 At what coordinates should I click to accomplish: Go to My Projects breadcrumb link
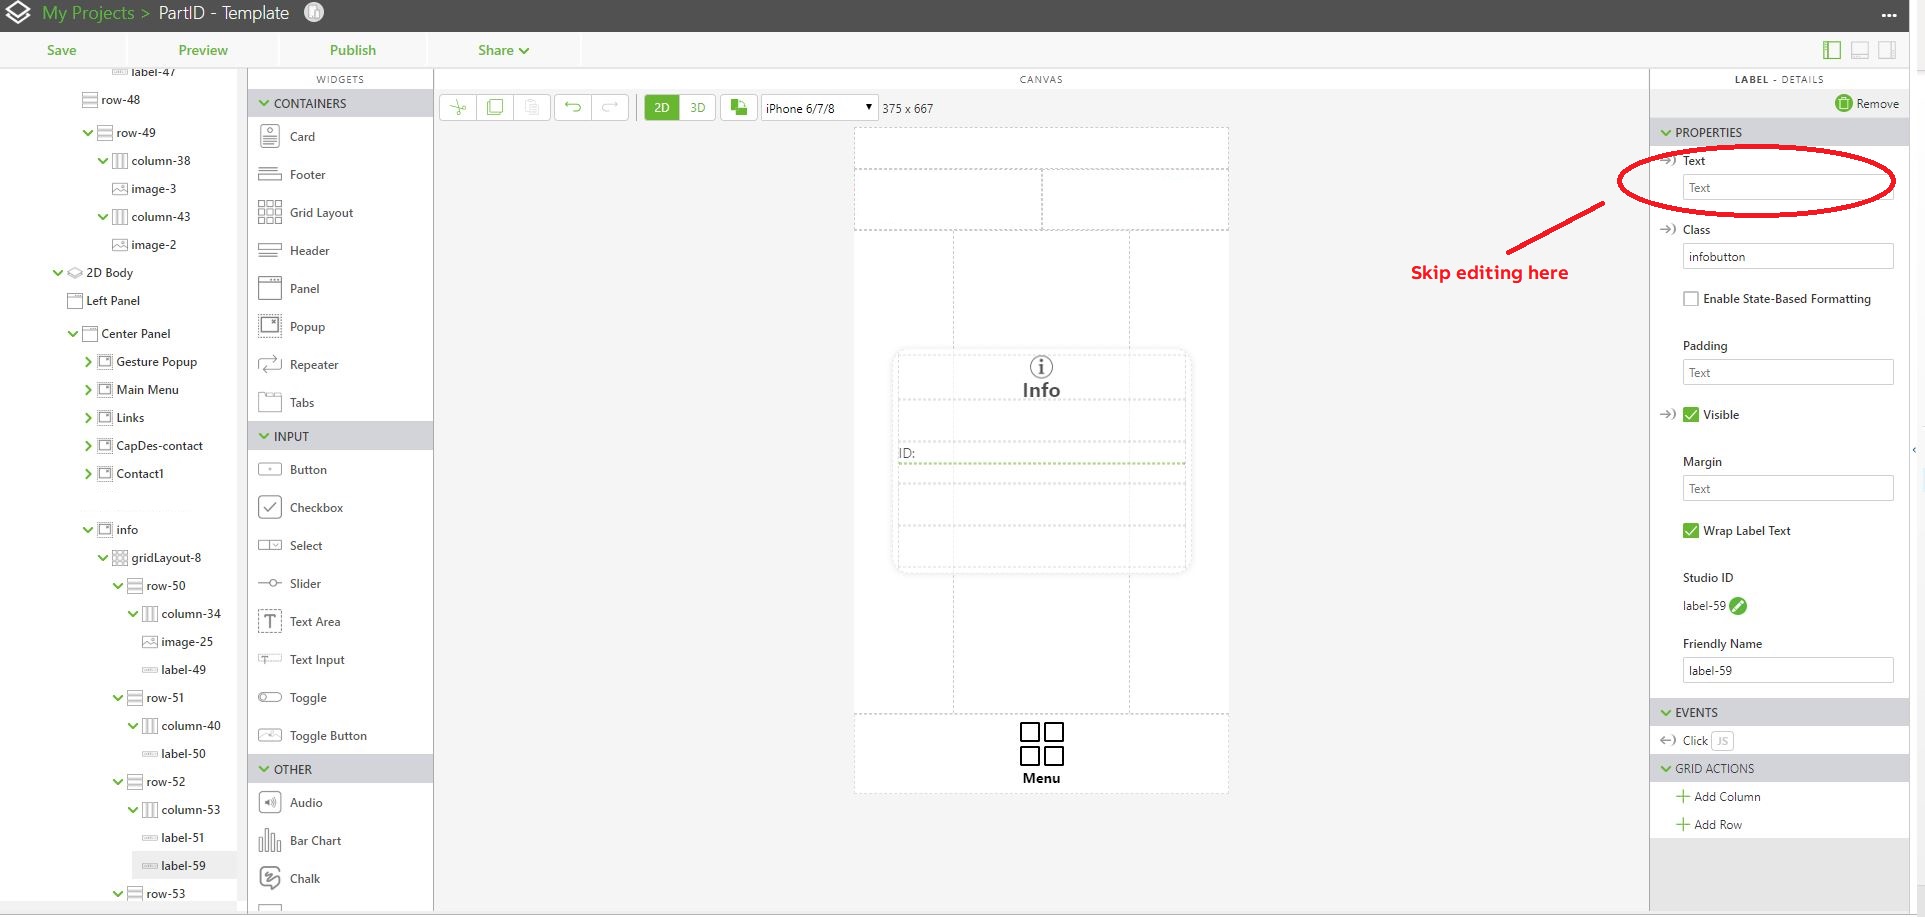click(x=88, y=13)
